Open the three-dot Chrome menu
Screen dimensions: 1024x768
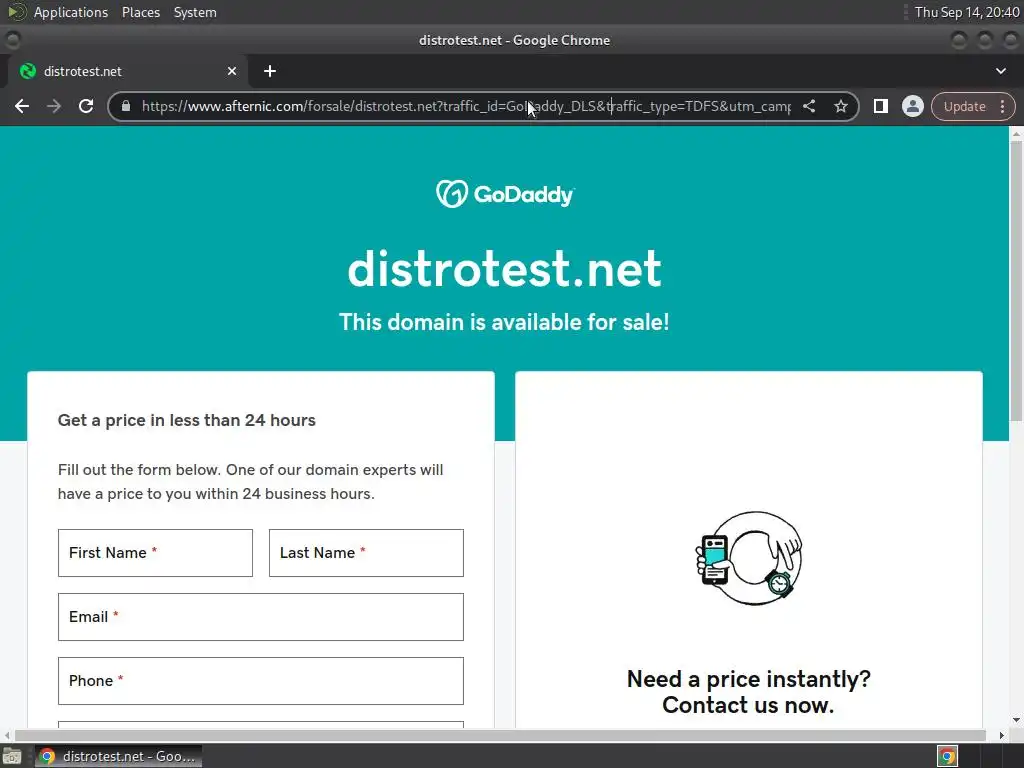[x=1003, y=106]
